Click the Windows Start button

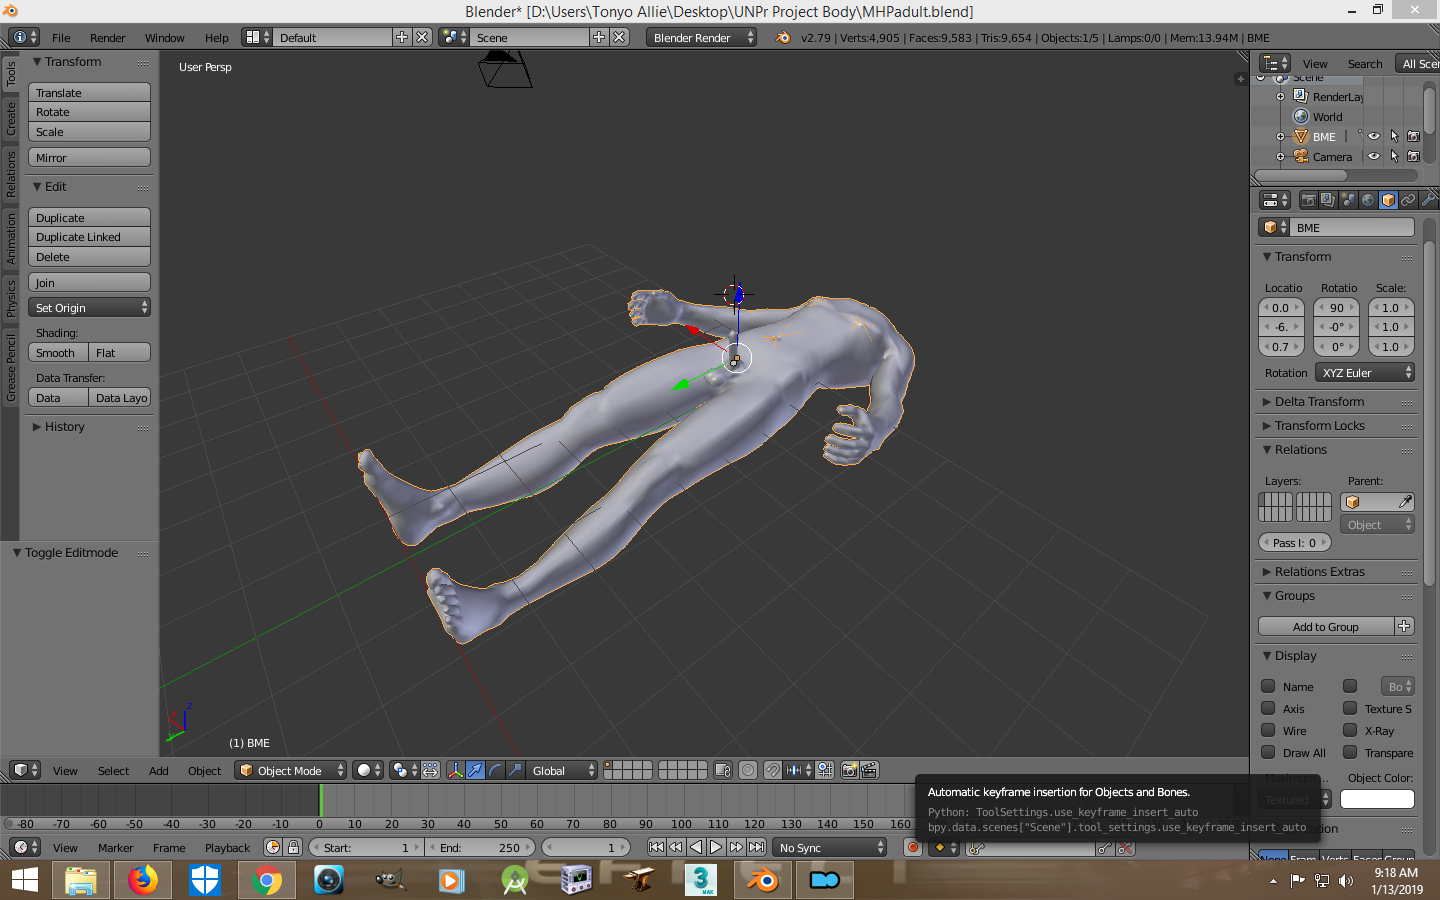(24, 880)
